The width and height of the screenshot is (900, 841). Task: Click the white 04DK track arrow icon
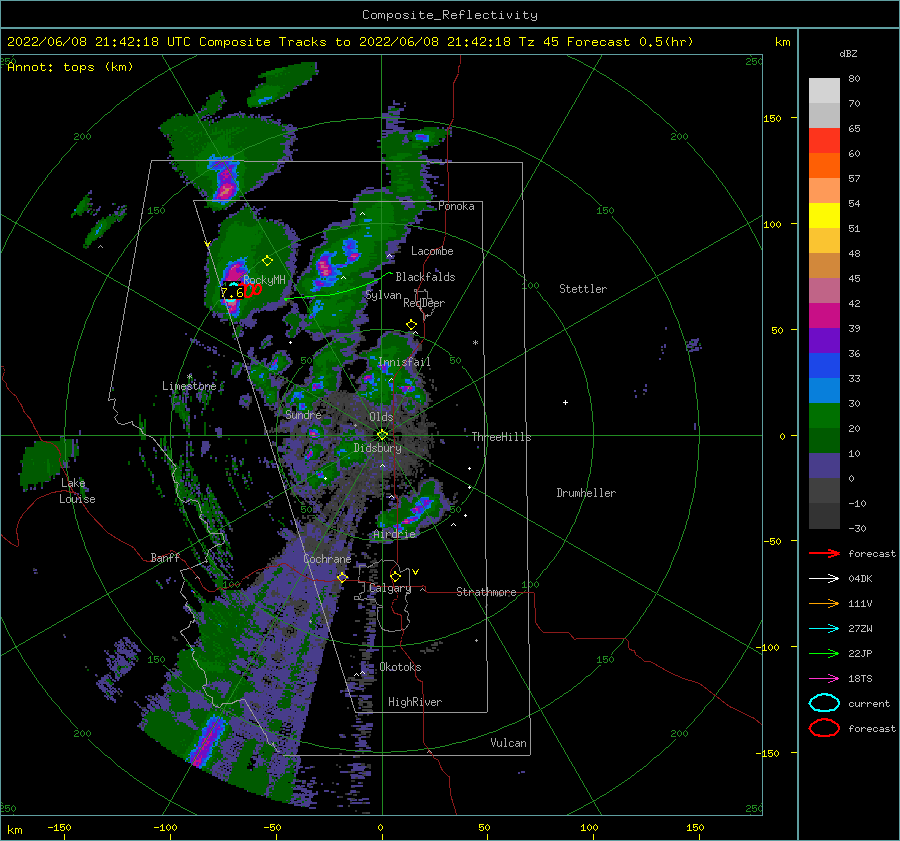[x=824, y=579]
